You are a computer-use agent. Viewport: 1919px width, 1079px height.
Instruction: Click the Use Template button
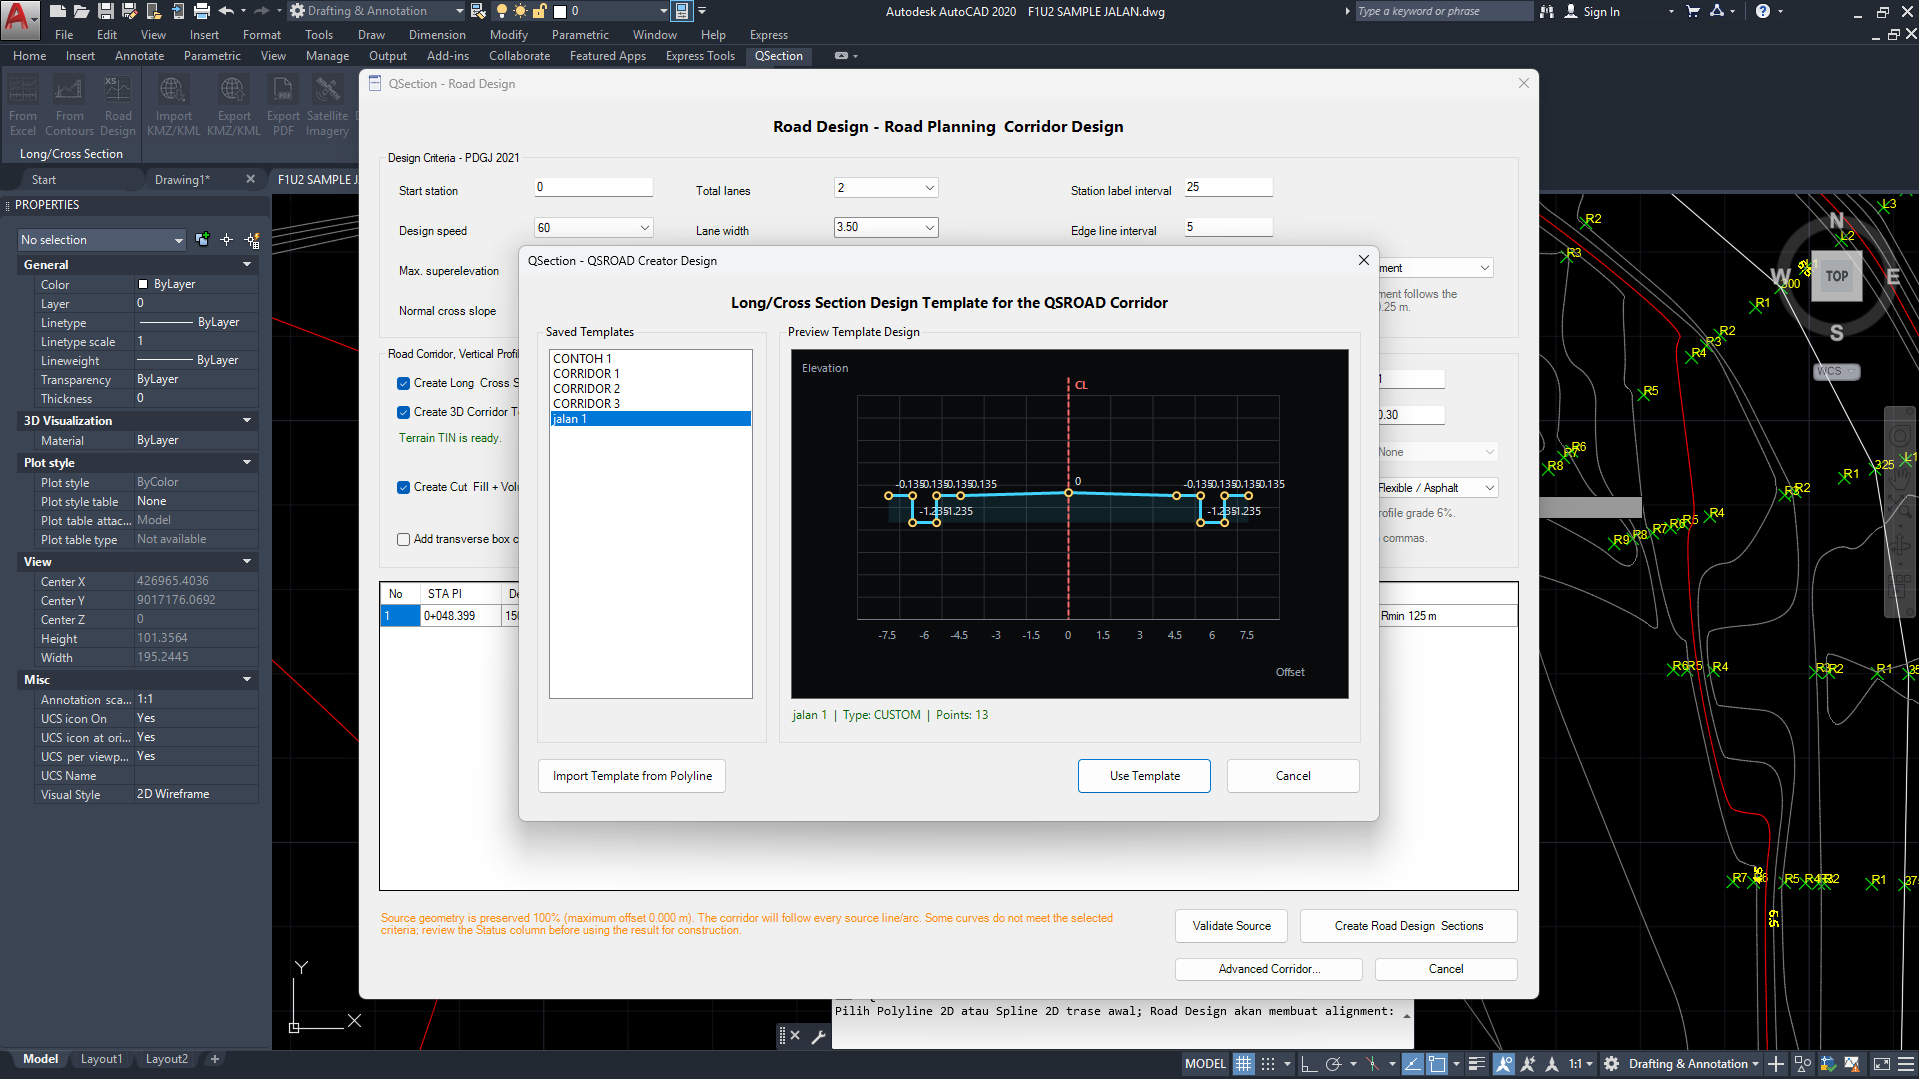point(1144,776)
